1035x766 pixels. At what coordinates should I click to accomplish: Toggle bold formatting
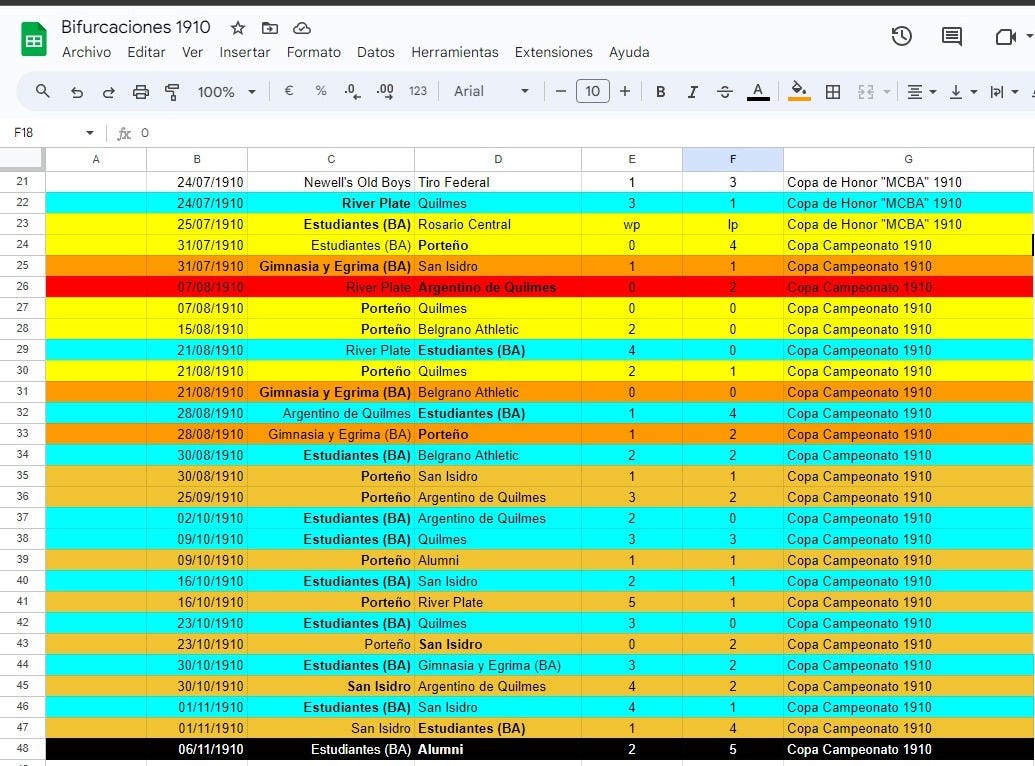pyautogui.click(x=660, y=92)
